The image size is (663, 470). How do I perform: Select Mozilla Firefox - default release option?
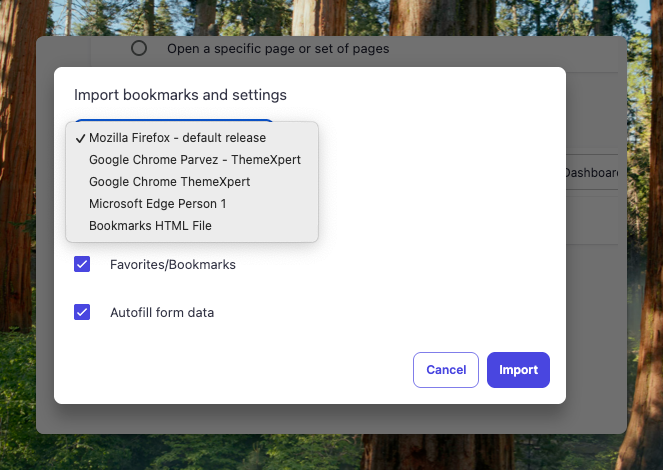[192, 138]
